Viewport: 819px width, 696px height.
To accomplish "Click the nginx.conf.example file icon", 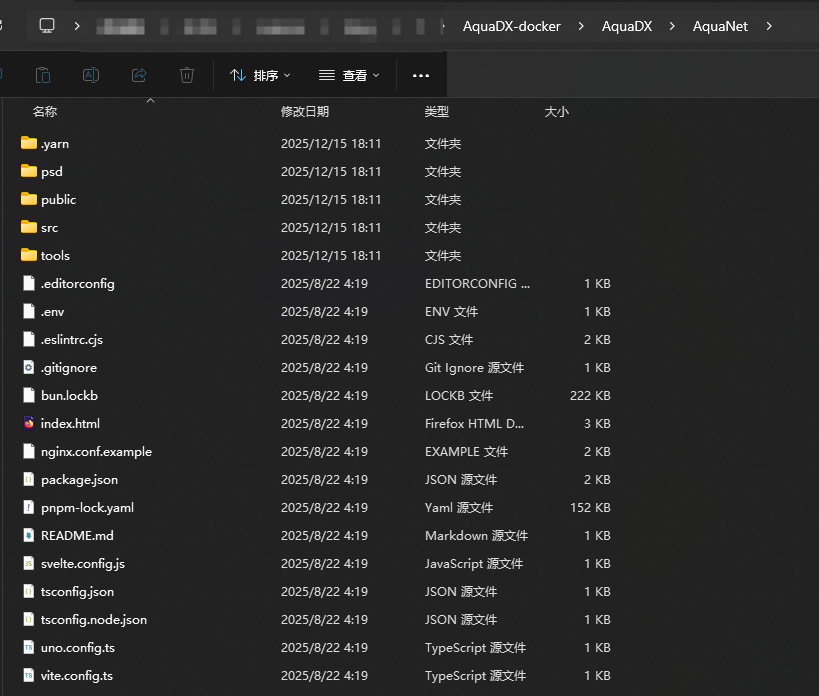I will pos(29,451).
